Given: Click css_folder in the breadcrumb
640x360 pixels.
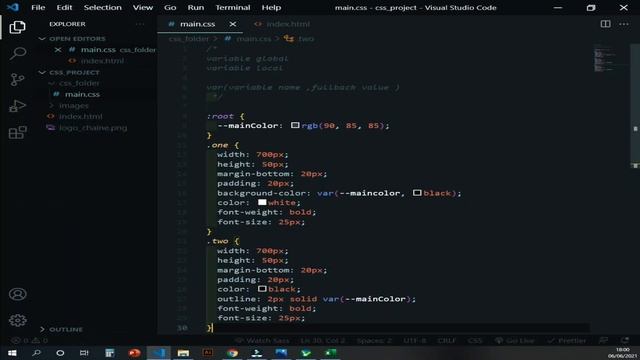Looking at the screenshot, I should [189, 39].
